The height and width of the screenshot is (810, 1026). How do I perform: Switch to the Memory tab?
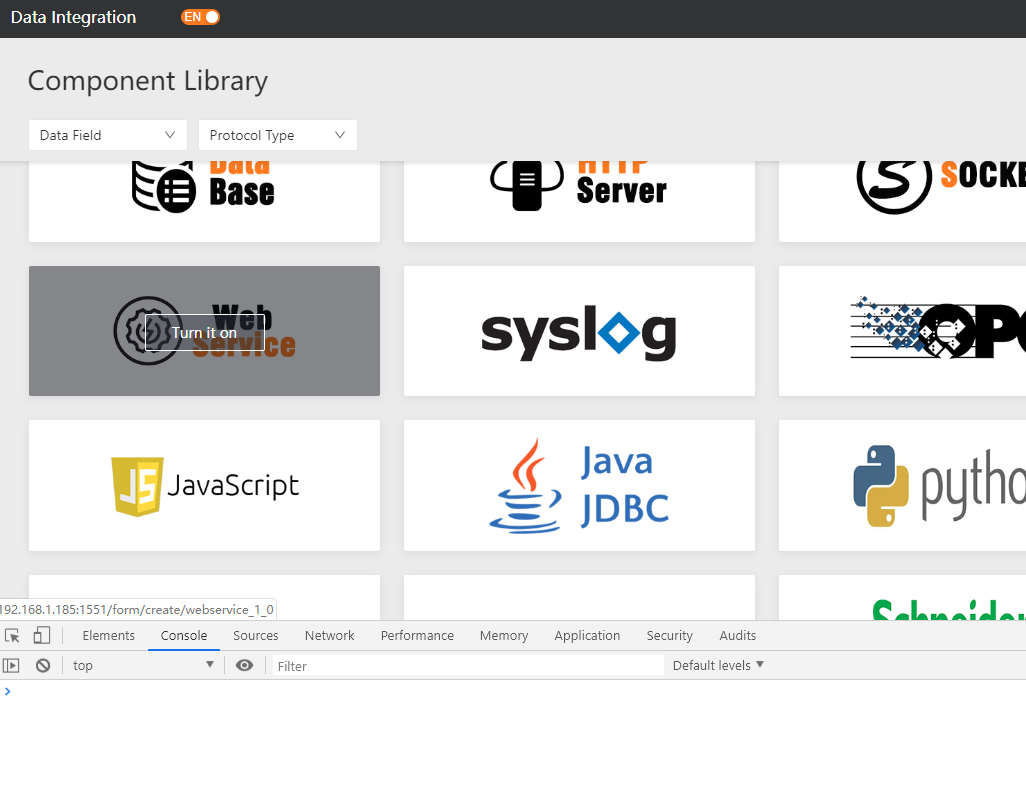click(504, 635)
